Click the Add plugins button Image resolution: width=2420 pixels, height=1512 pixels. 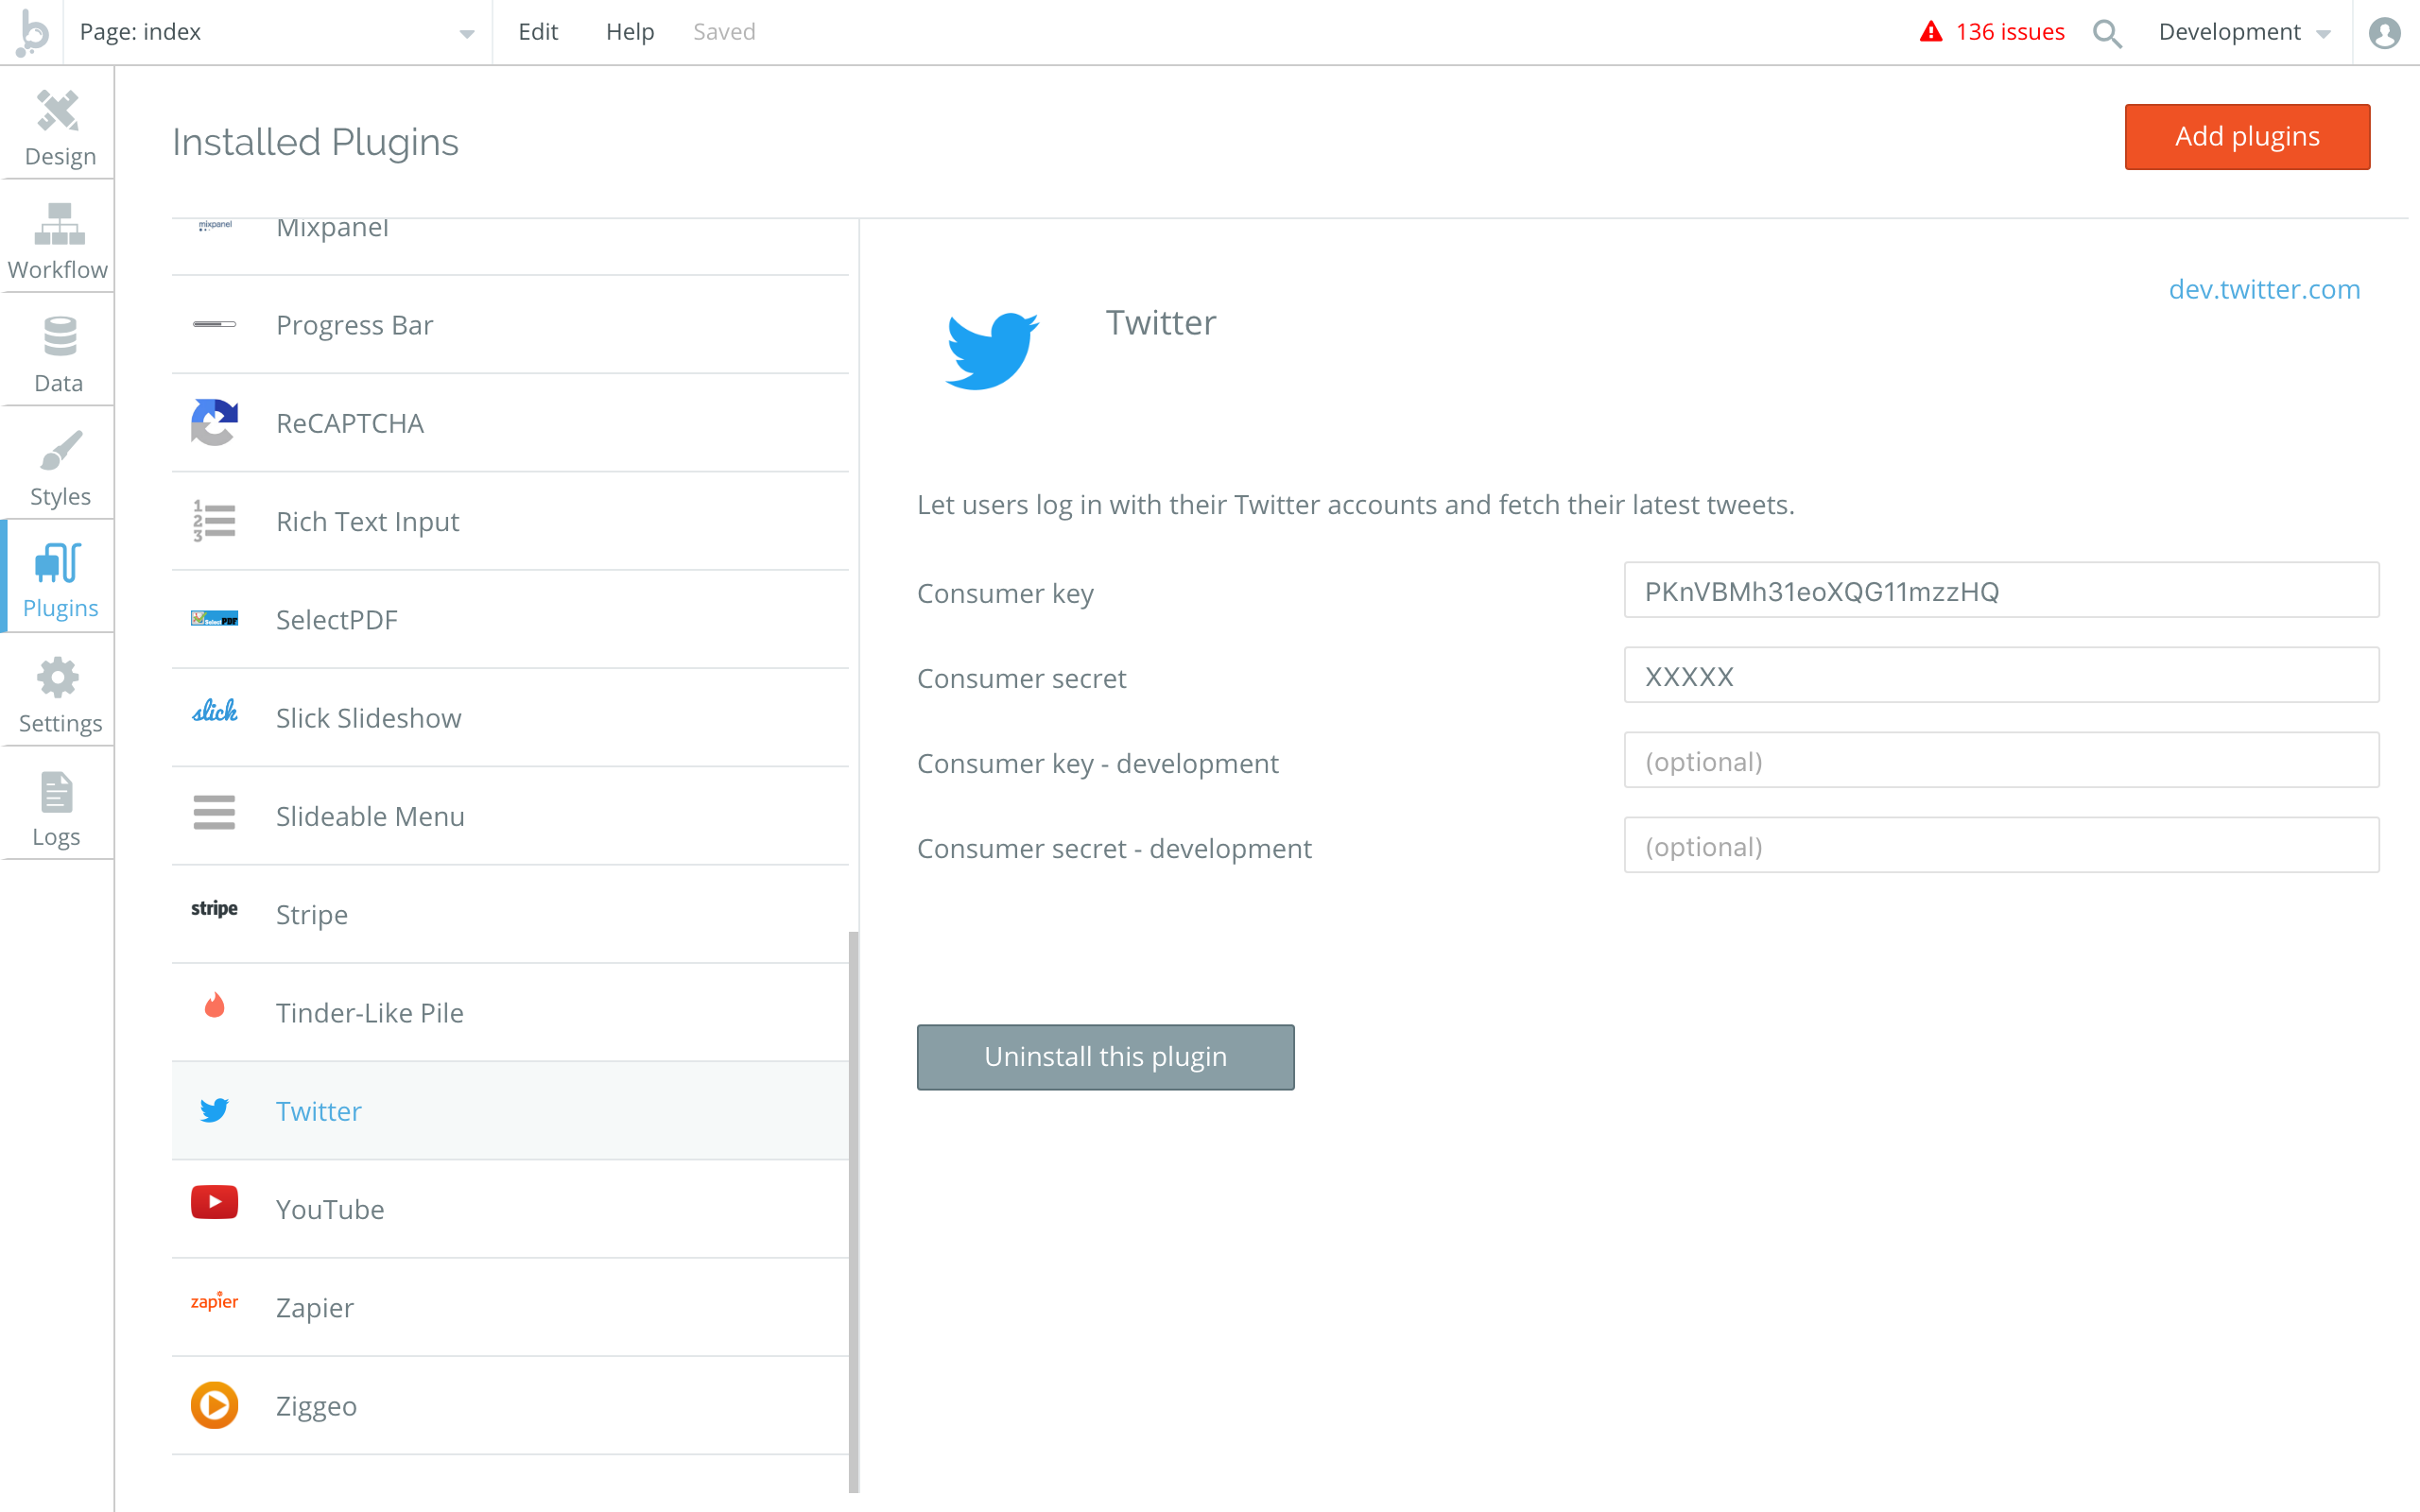coord(2247,137)
